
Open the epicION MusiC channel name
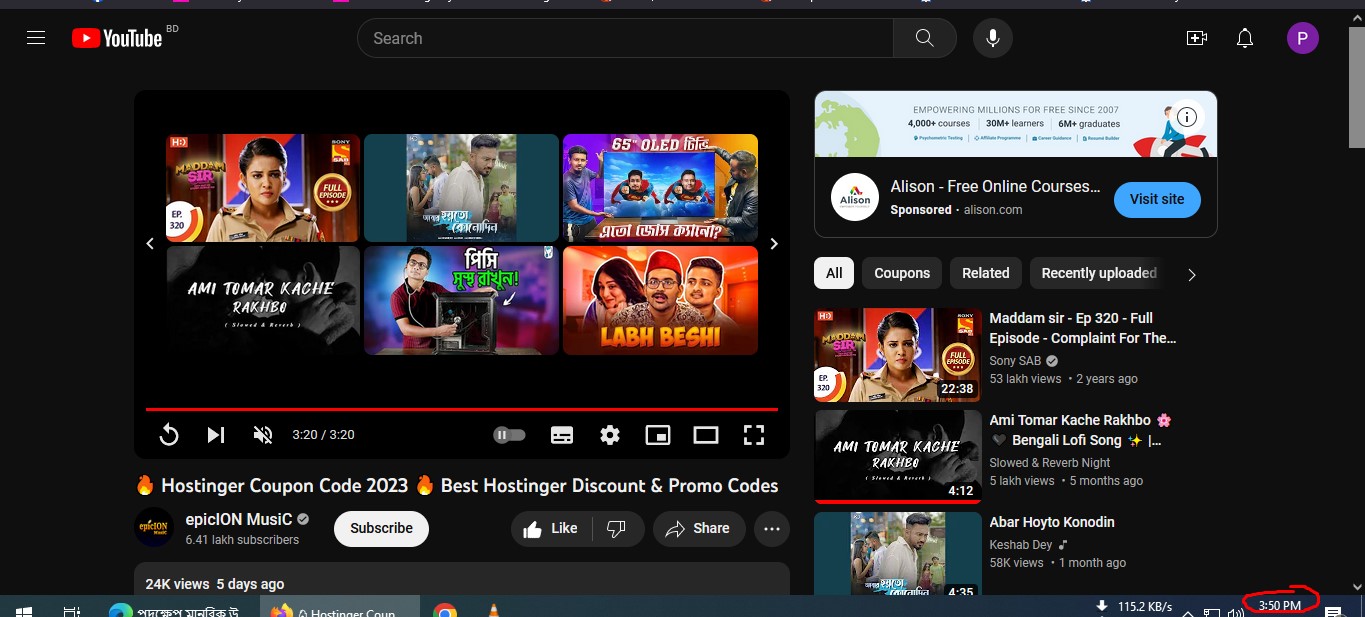pyautogui.click(x=239, y=519)
